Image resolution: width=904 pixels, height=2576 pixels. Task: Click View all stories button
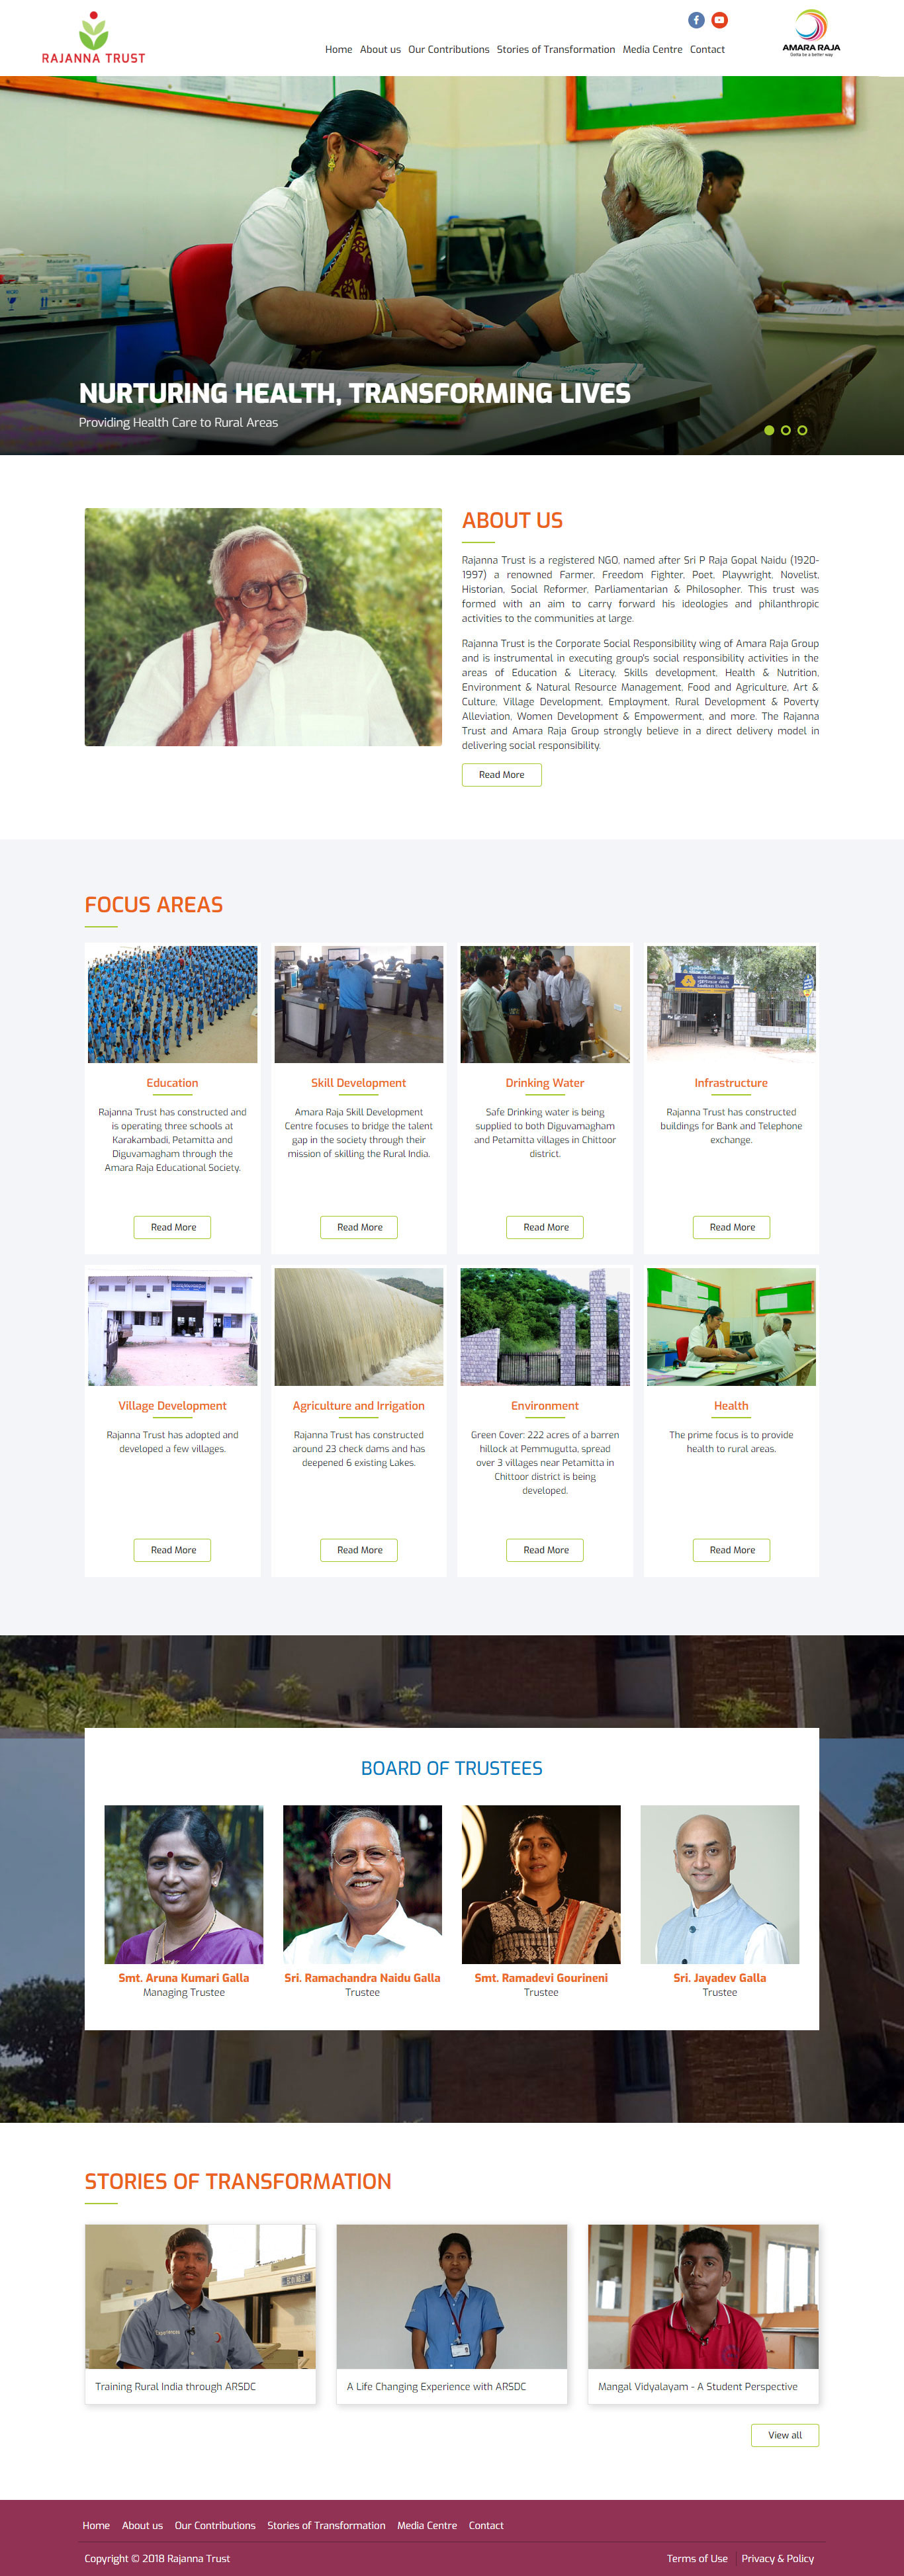point(785,2435)
